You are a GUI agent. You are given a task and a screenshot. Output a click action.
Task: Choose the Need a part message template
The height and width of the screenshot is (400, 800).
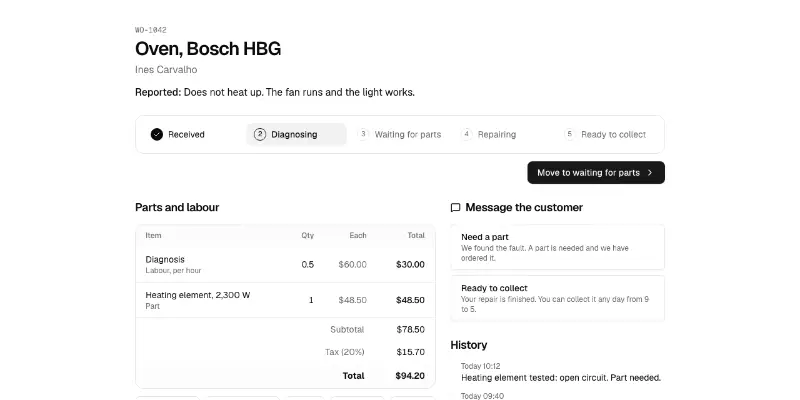(558, 247)
